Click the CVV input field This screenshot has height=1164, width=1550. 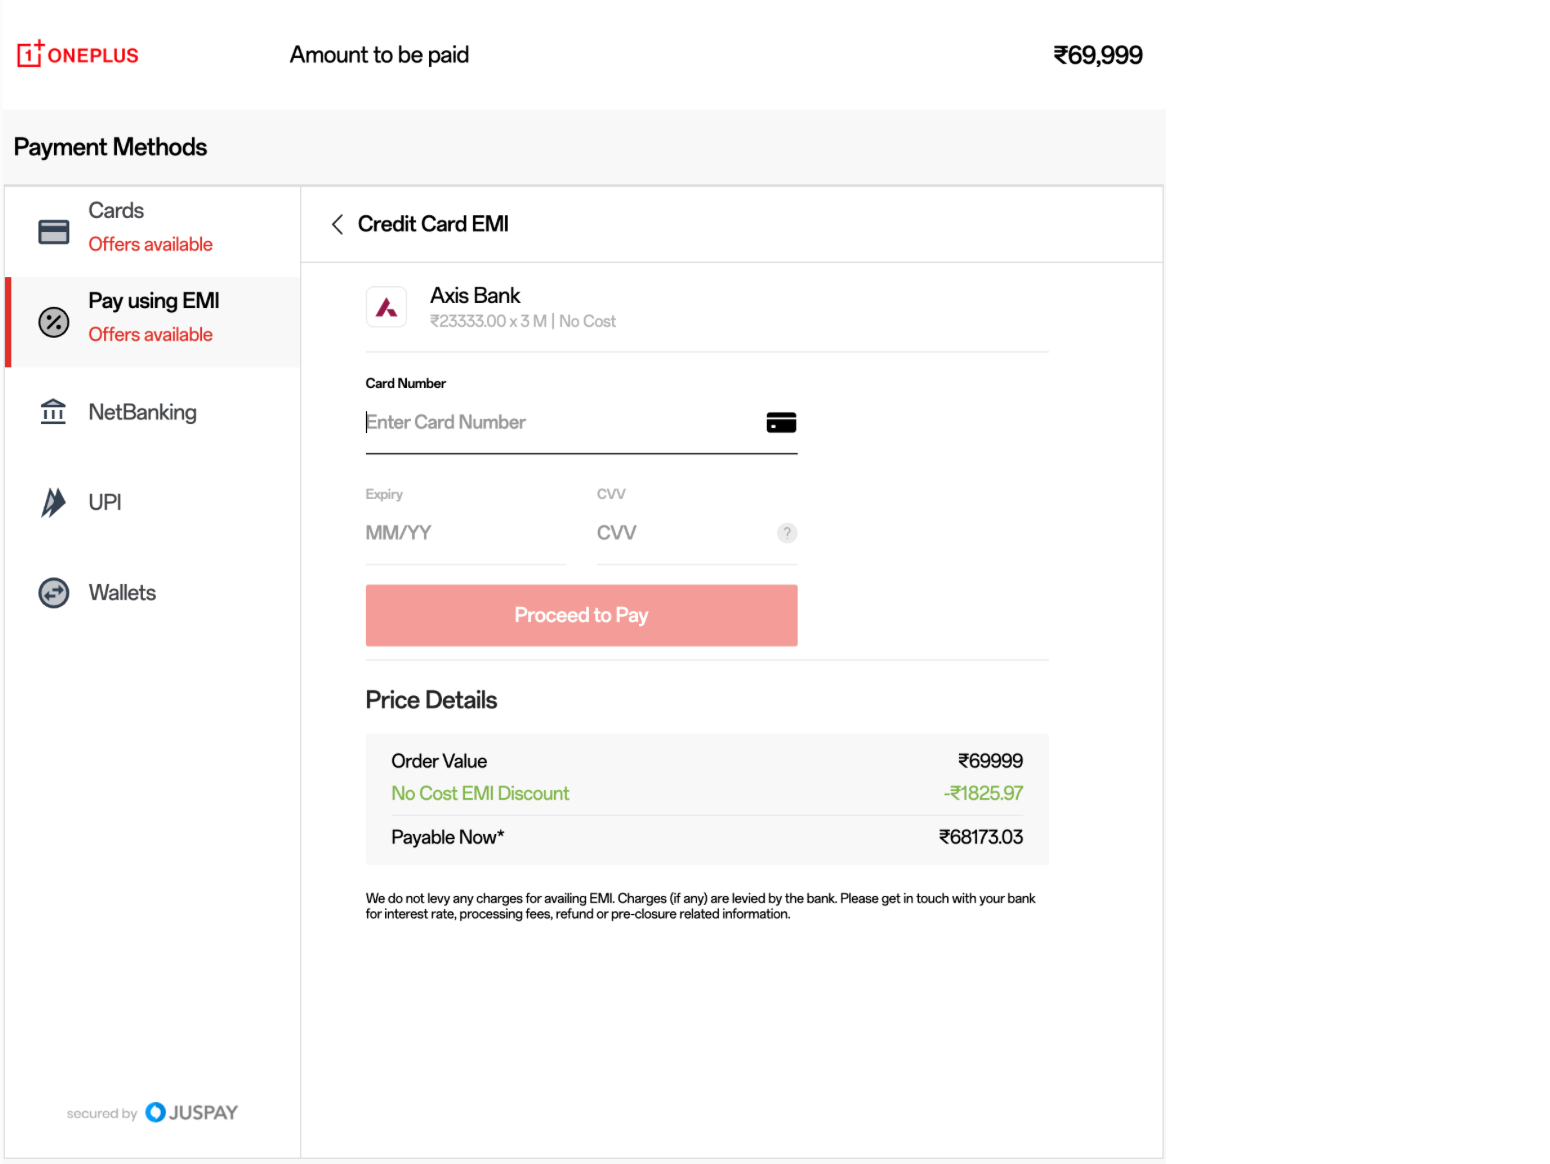pyautogui.click(x=680, y=533)
